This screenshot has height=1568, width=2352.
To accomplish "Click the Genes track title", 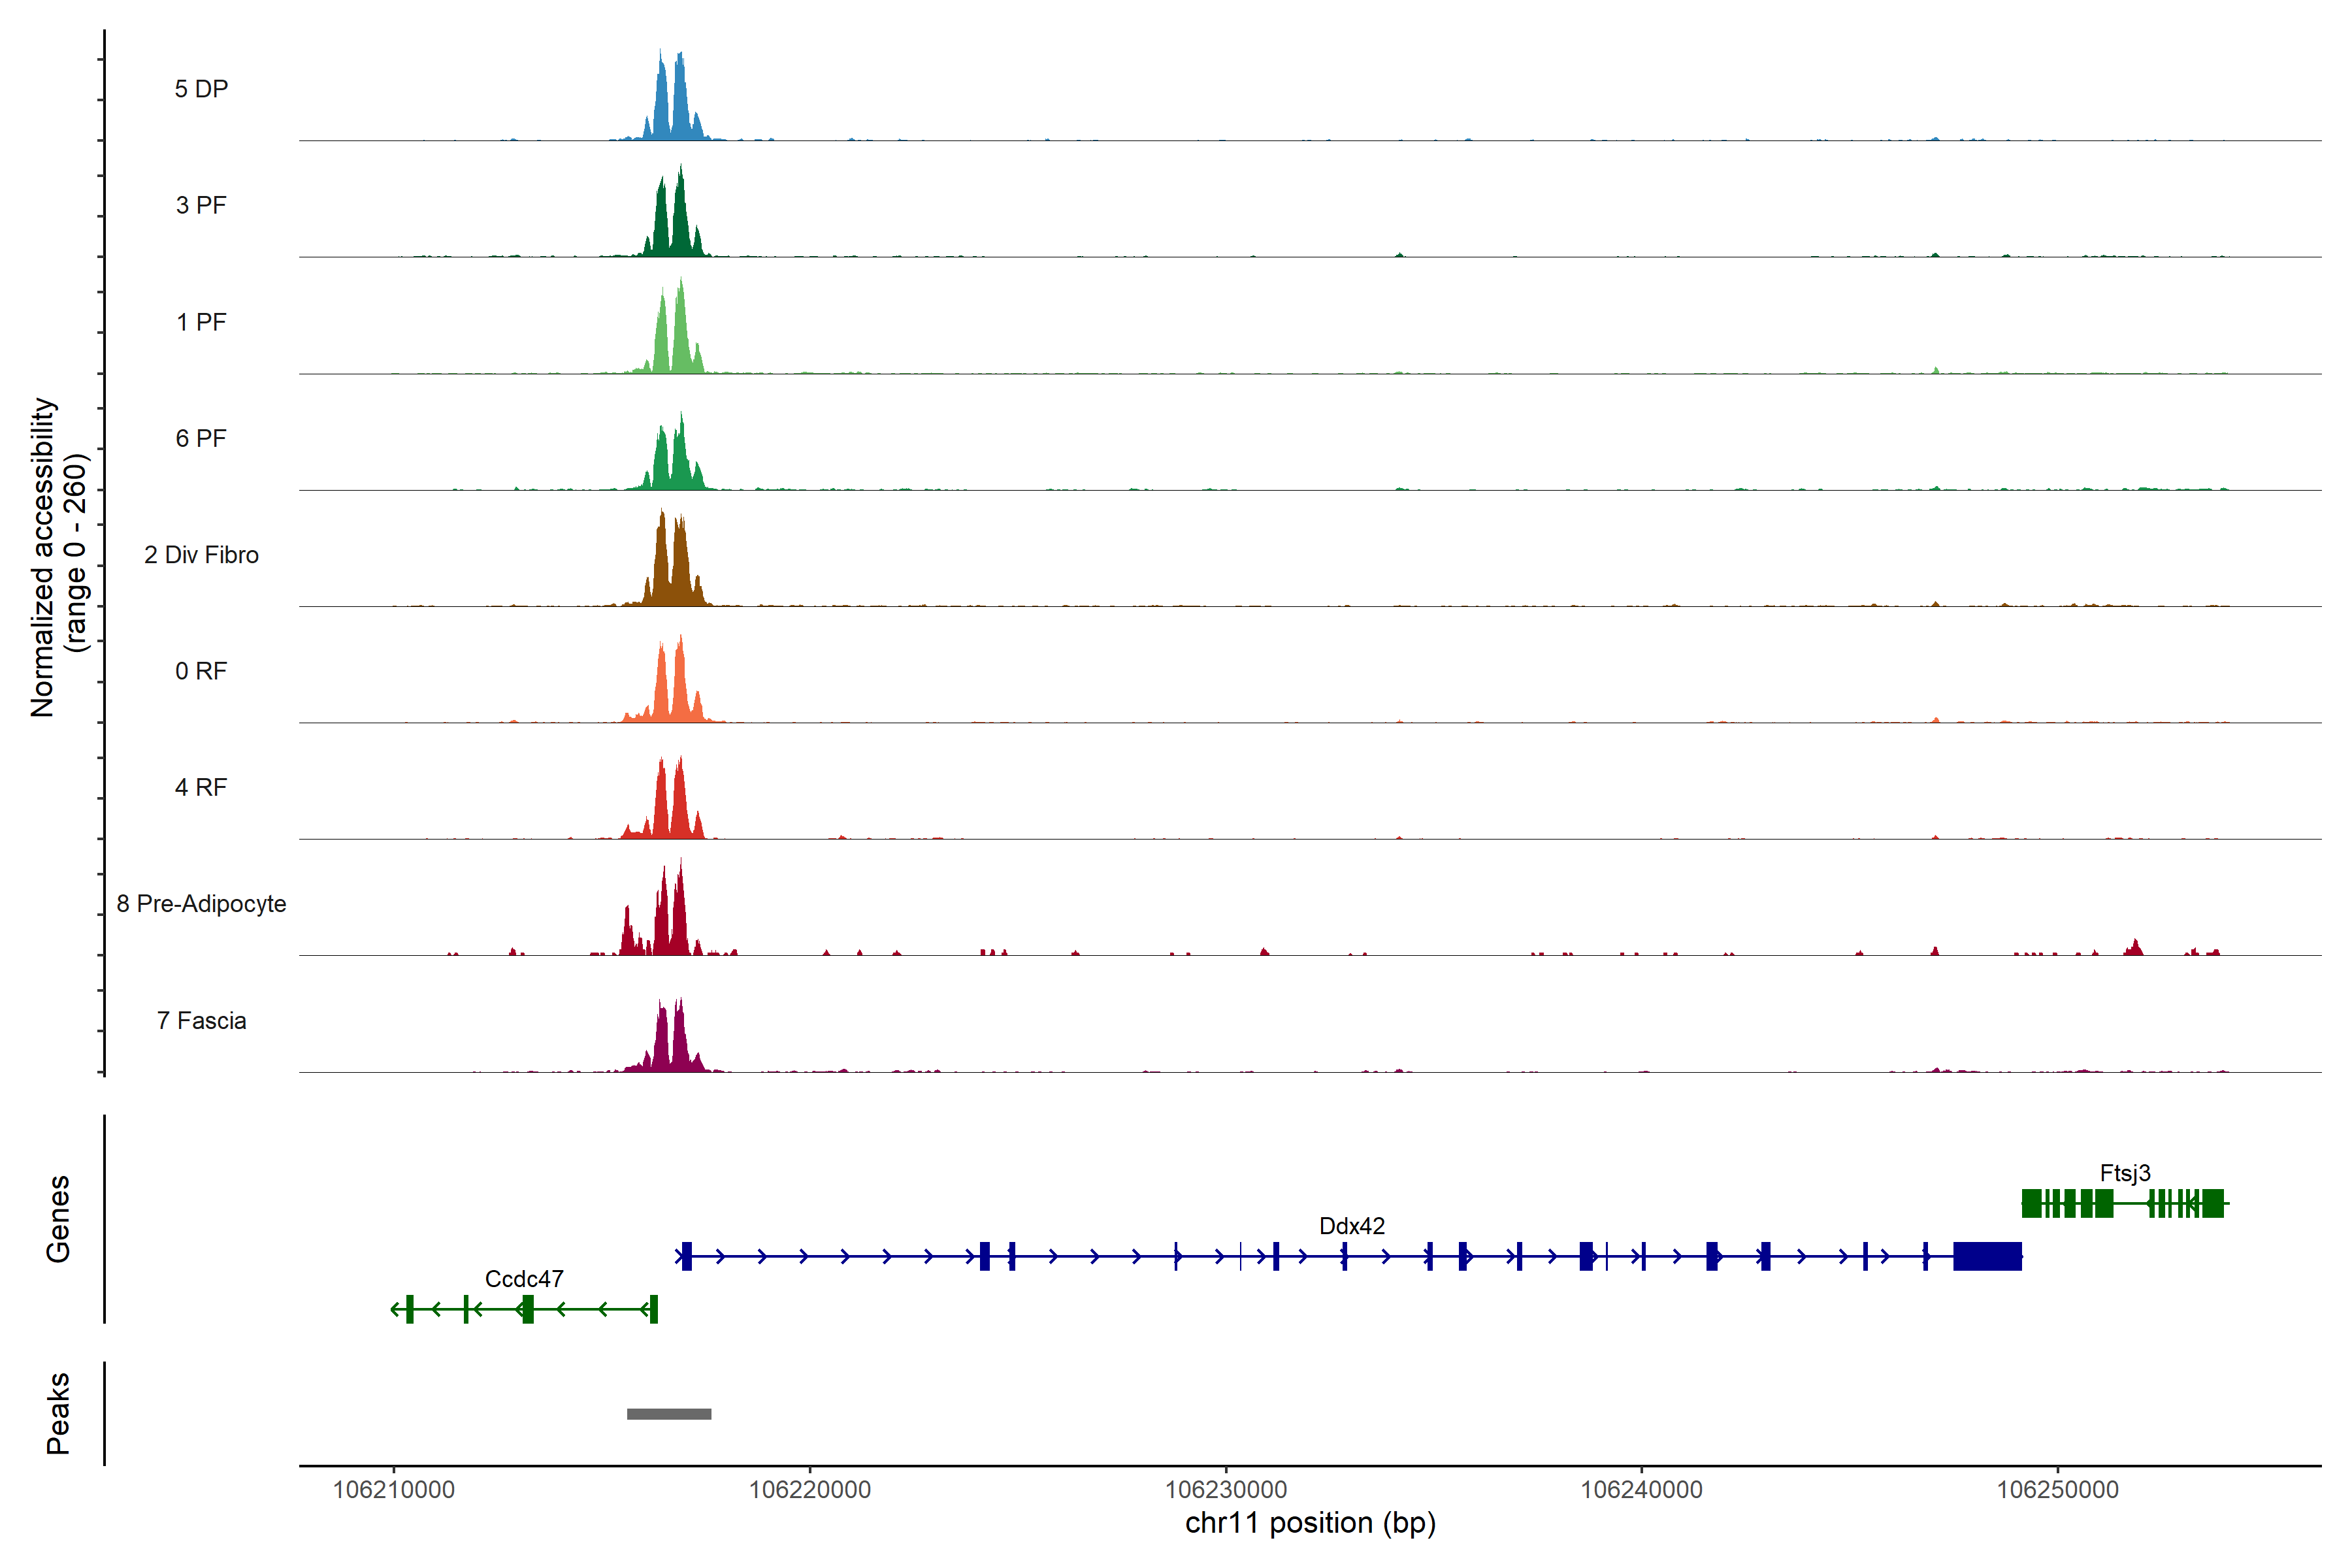I will [58, 1219].
